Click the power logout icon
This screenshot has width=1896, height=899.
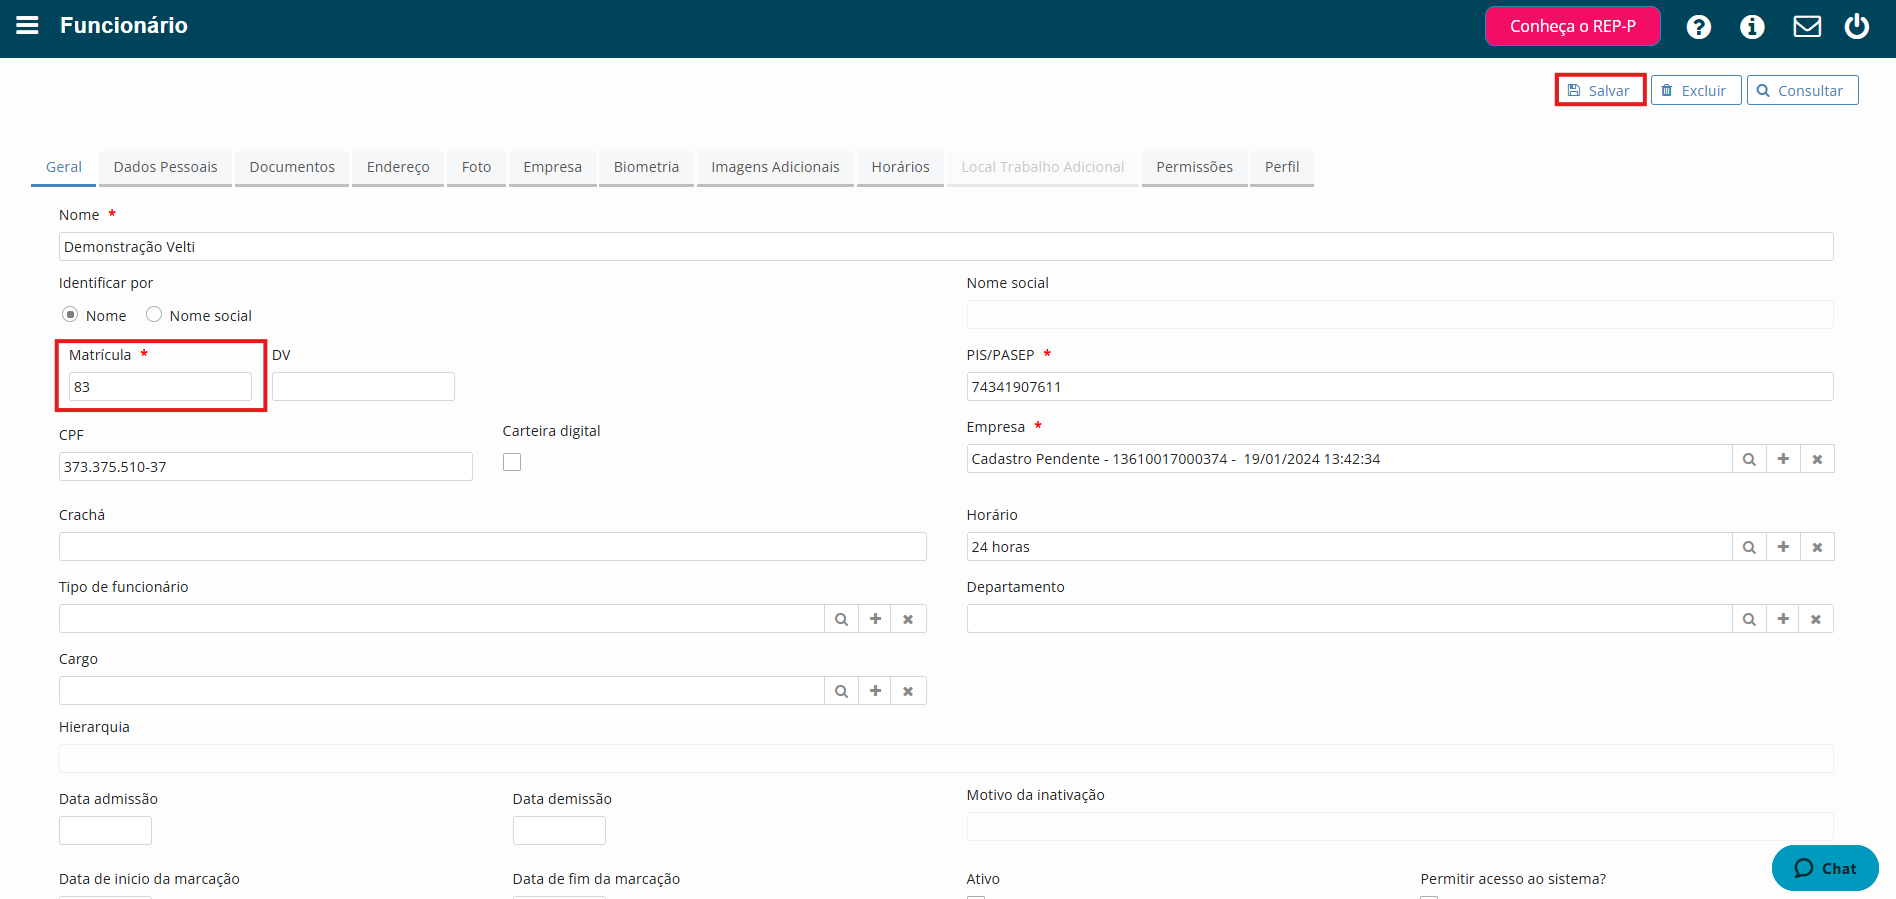1857,26
